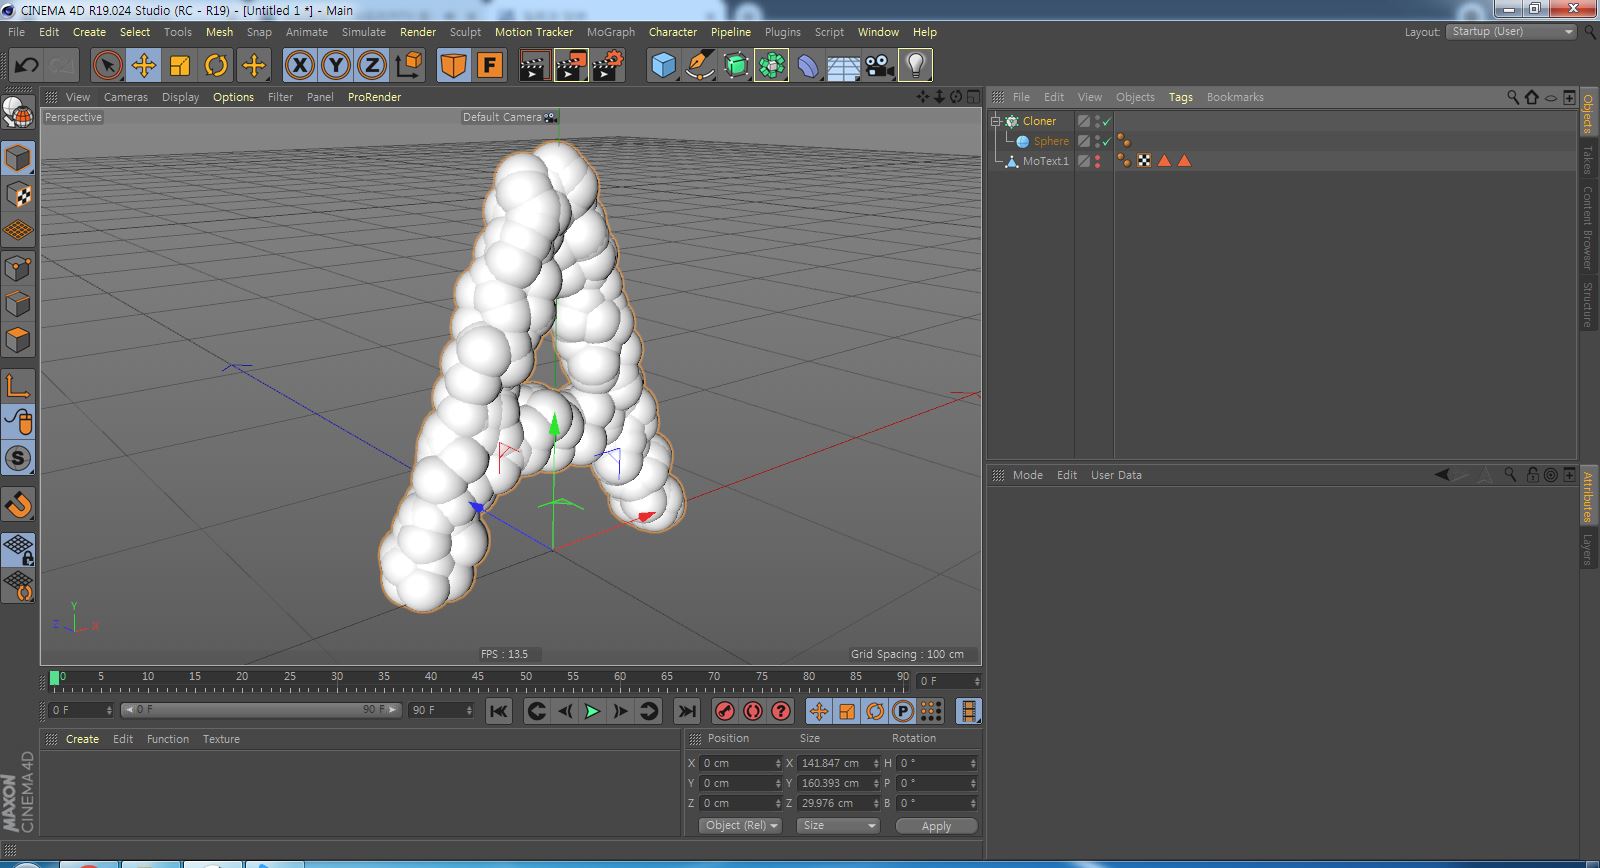Screen dimensions: 1600x868
Task: Open the Character menu
Action: [673, 32]
